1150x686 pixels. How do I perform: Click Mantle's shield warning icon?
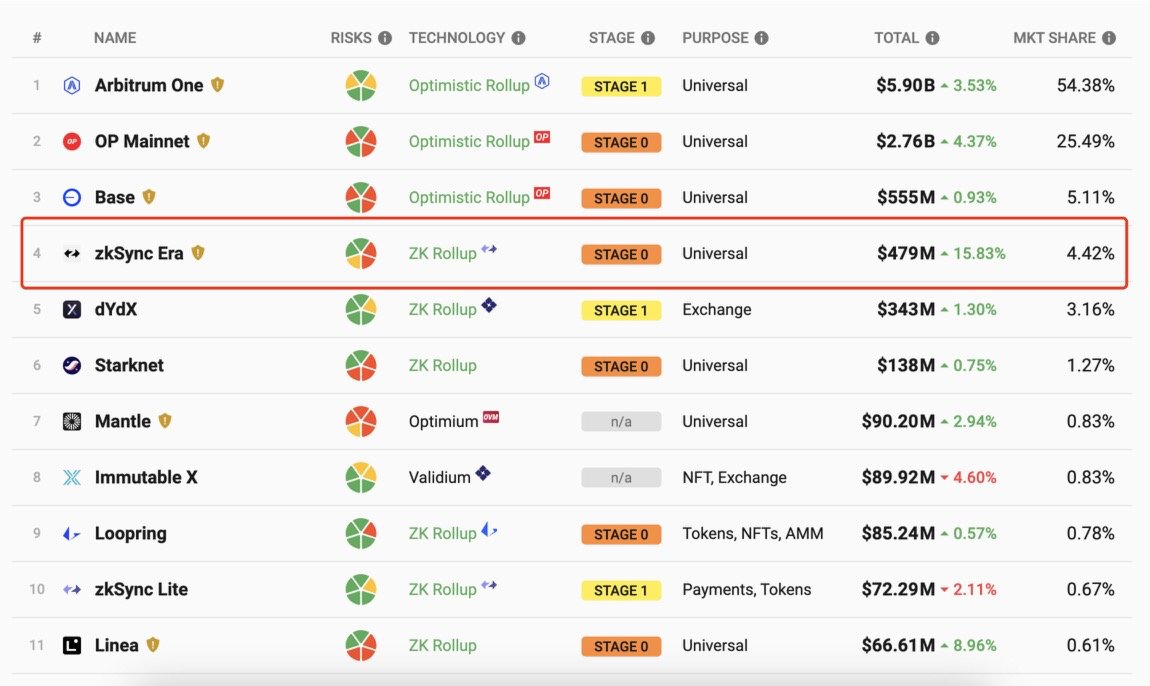(165, 420)
